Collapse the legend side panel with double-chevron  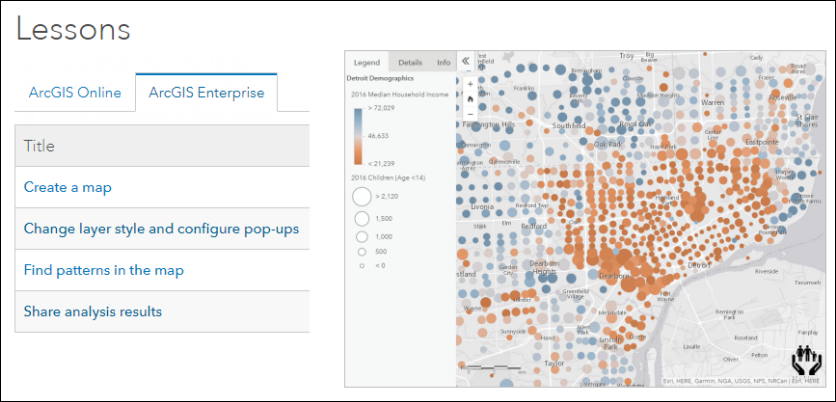click(x=465, y=61)
